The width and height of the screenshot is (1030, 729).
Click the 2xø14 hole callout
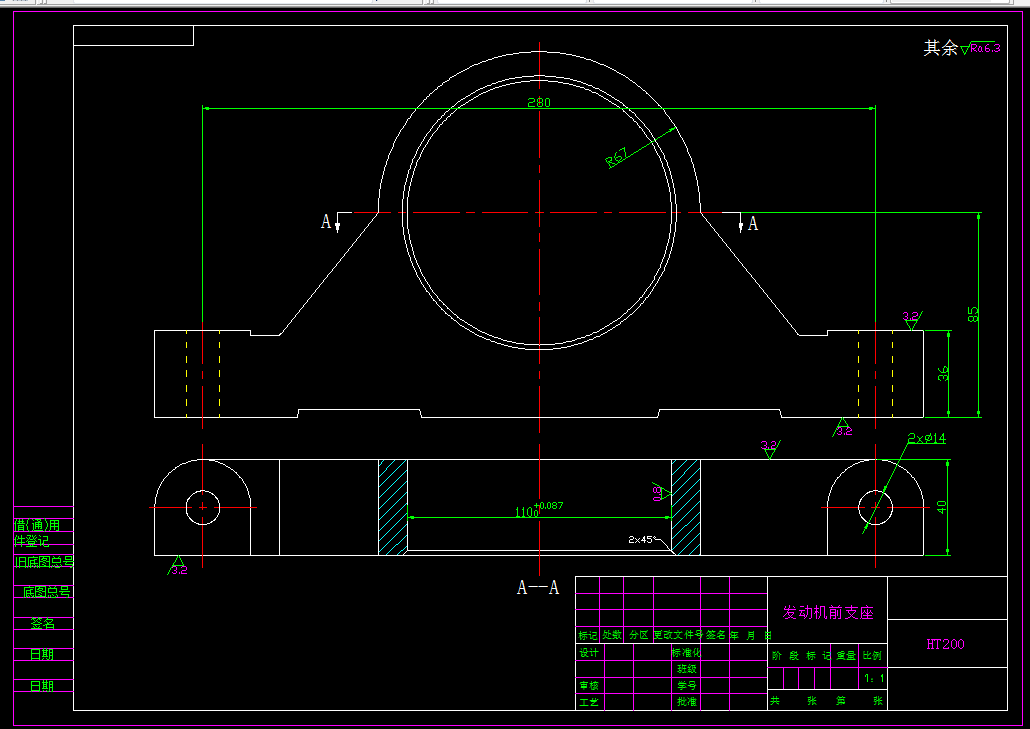pos(926,438)
